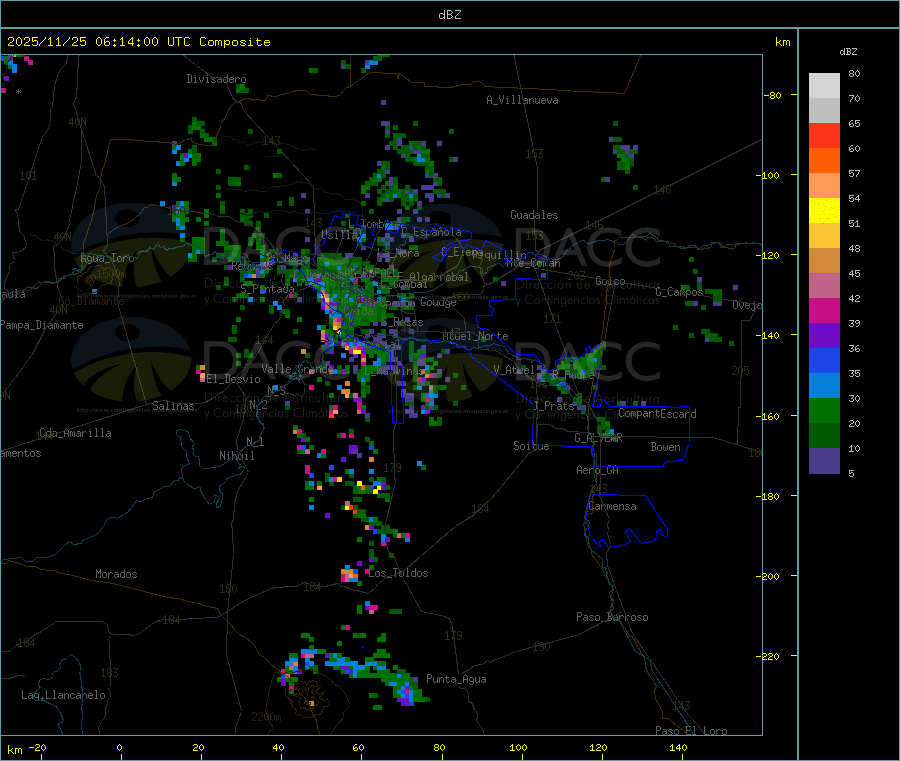Viewport: 900px width, 761px height.
Task: Click the orange echo cell west of Los_Toldos
Action: coord(350,574)
